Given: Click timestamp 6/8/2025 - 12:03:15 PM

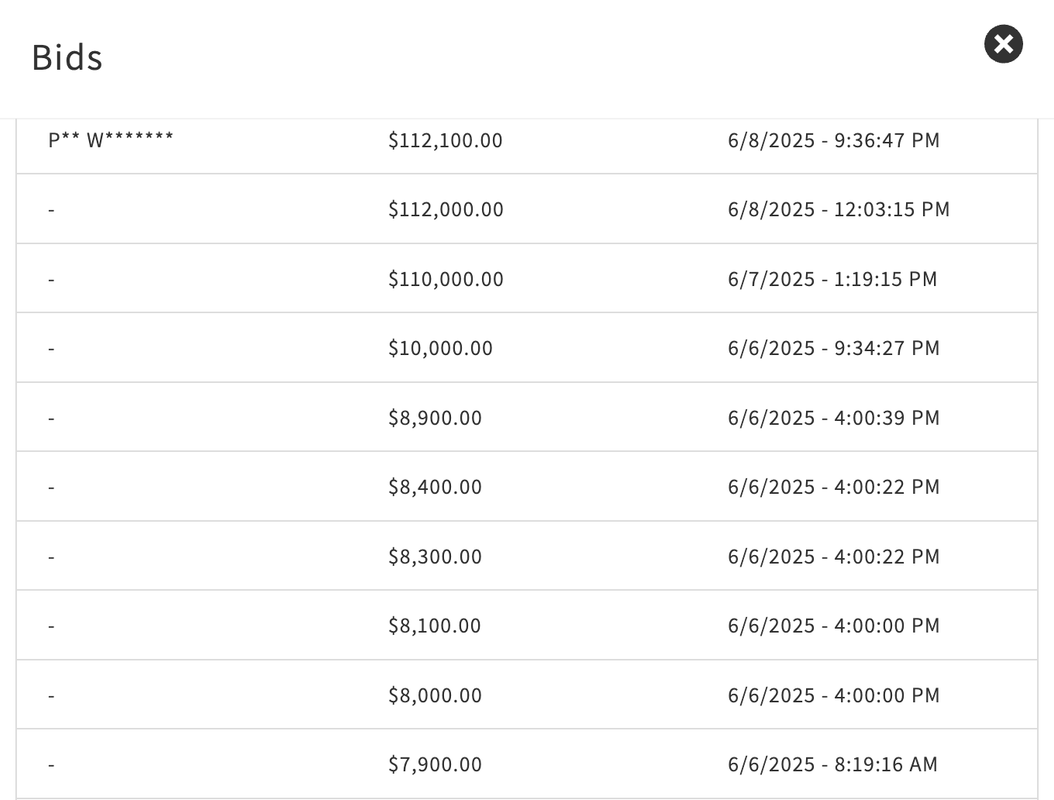Looking at the screenshot, I should 838,210.
